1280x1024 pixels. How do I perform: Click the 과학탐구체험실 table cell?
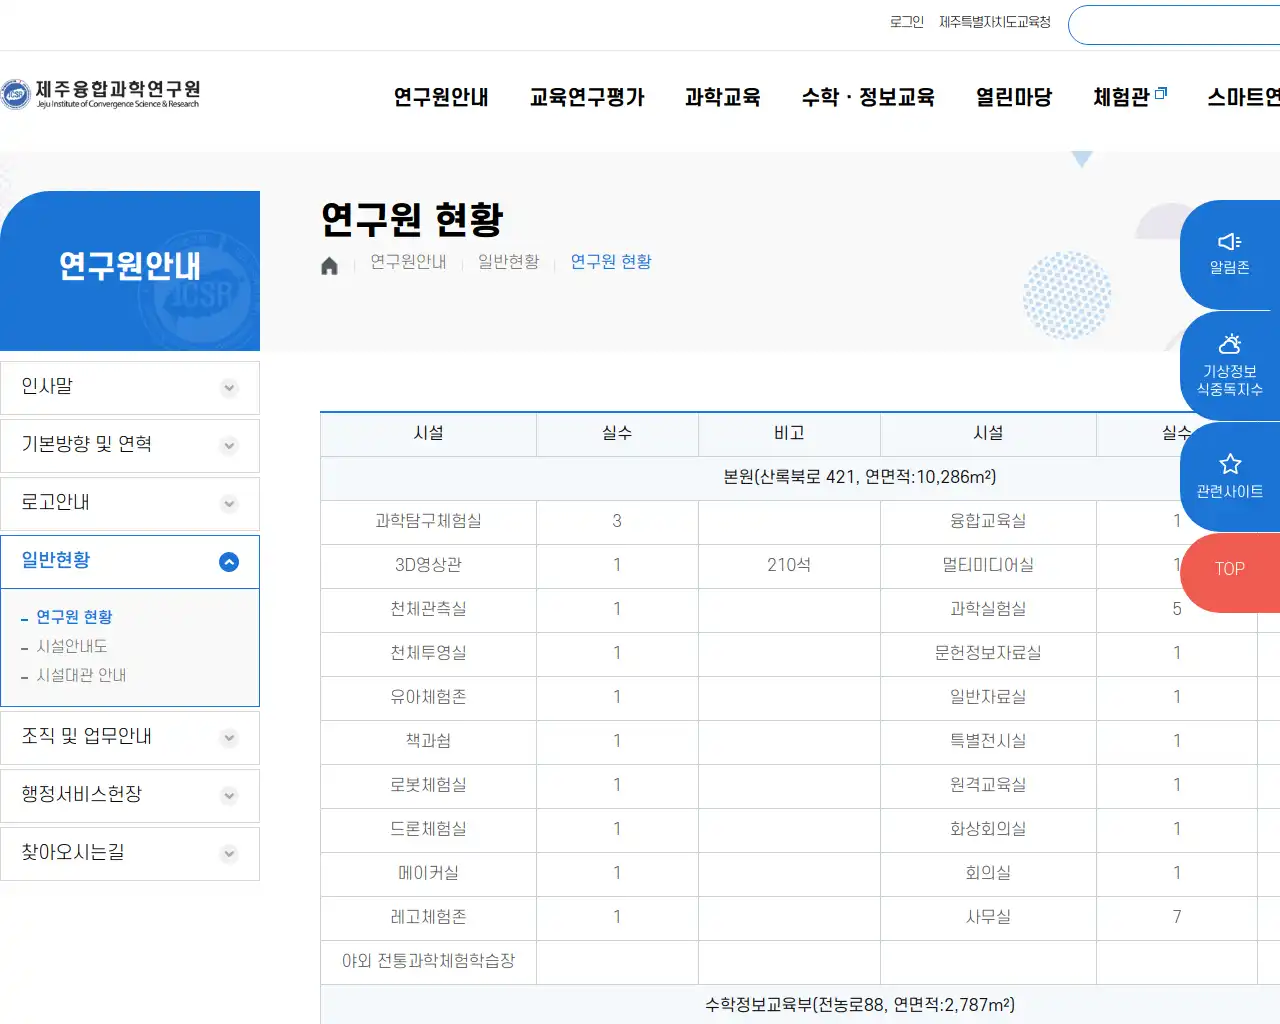pos(428,521)
